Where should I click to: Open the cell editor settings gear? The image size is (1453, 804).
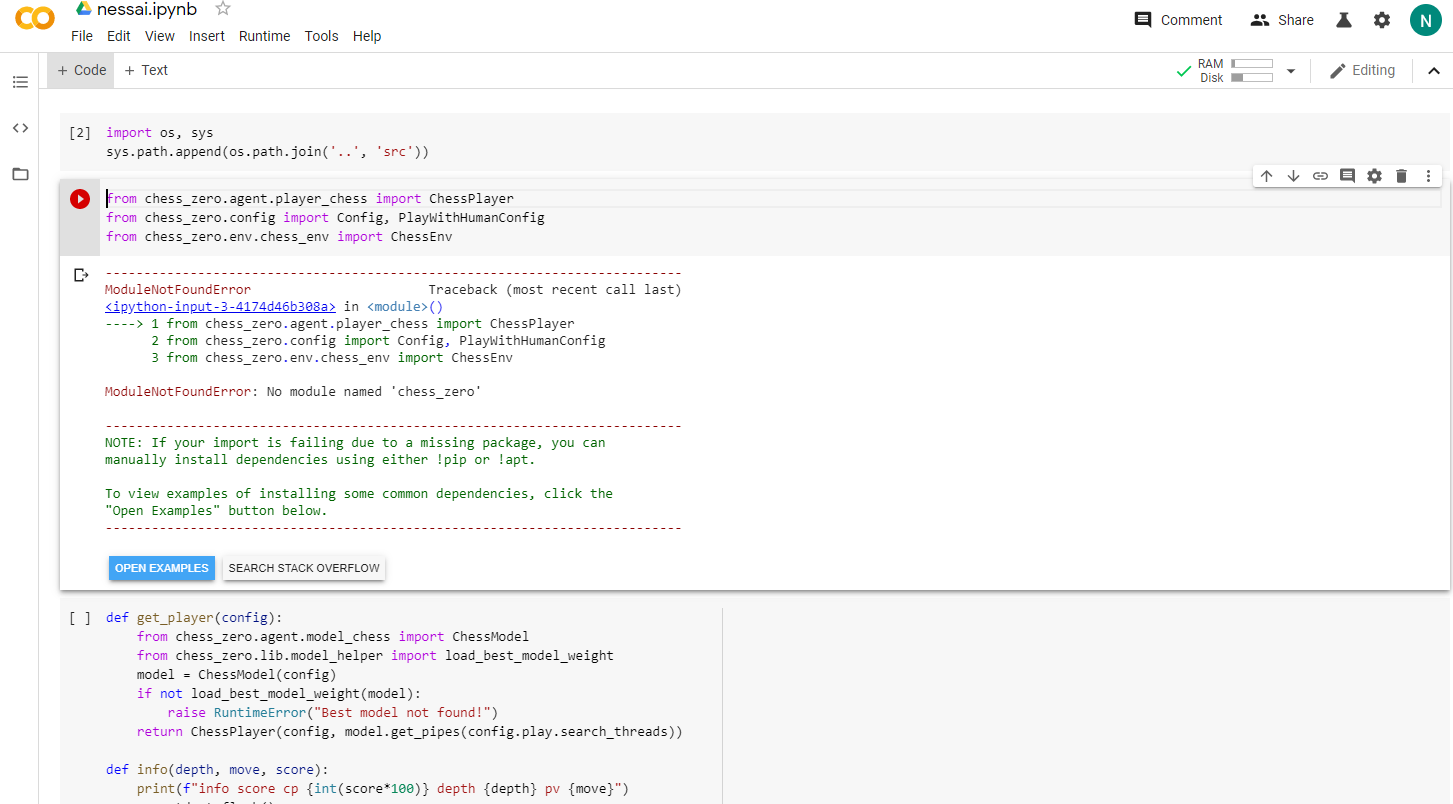coord(1374,176)
